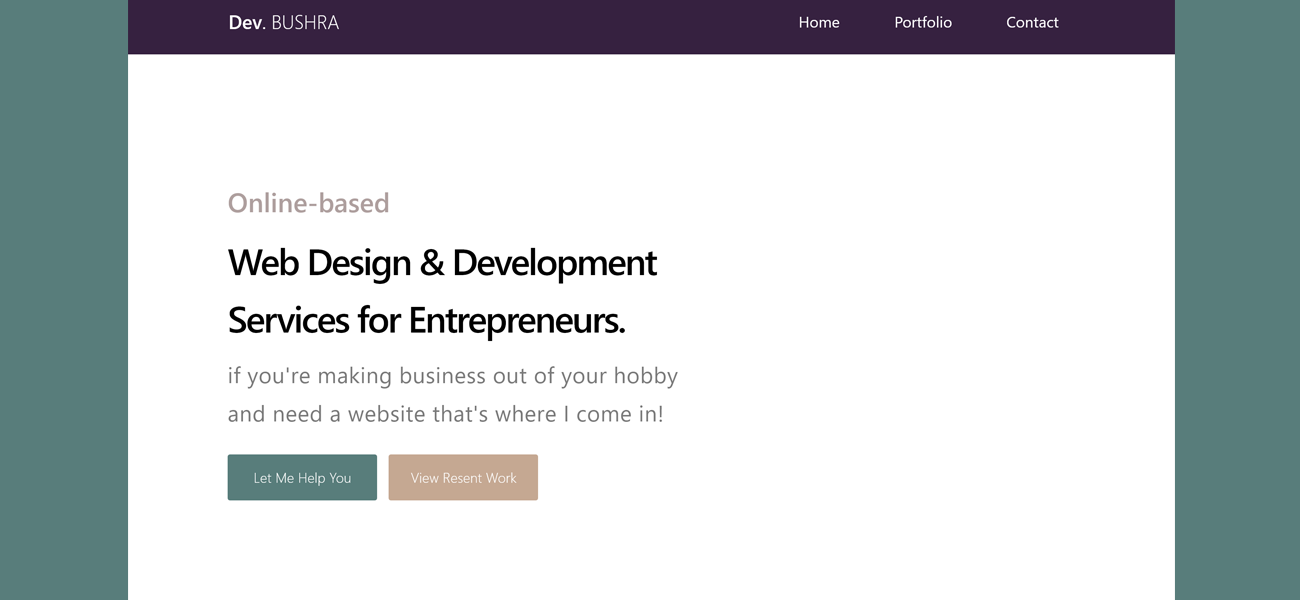The width and height of the screenshot is (1300, 600).
Task: Click the teal background right of the page
Action: click(1237, 300)
